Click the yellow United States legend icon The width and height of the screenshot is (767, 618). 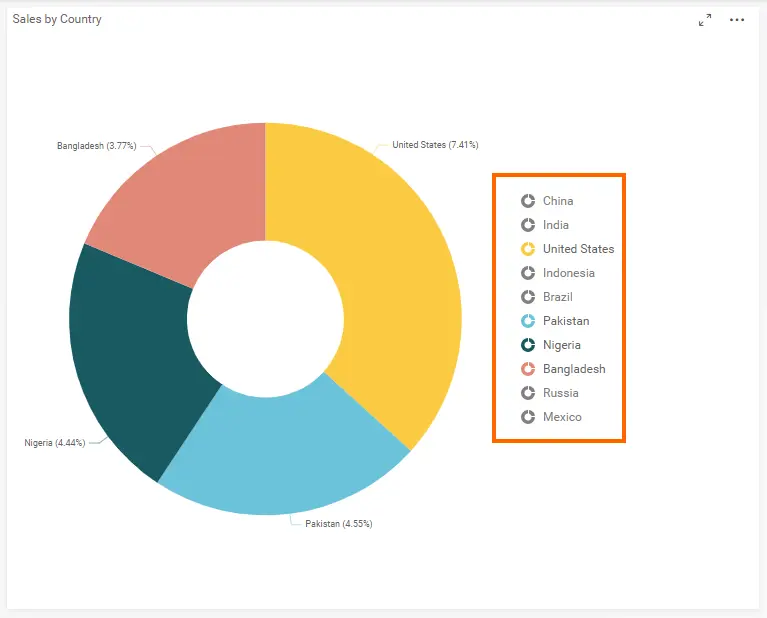tap(528, 249)
